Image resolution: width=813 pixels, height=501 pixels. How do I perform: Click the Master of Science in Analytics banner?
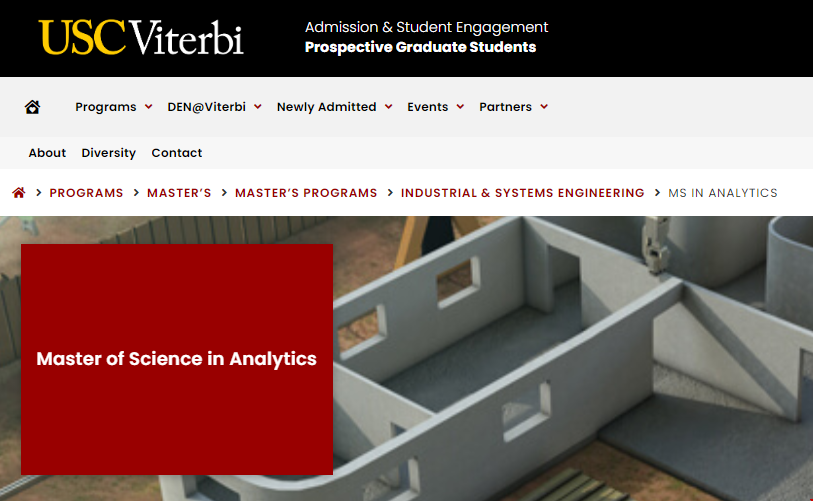(176, 359)
